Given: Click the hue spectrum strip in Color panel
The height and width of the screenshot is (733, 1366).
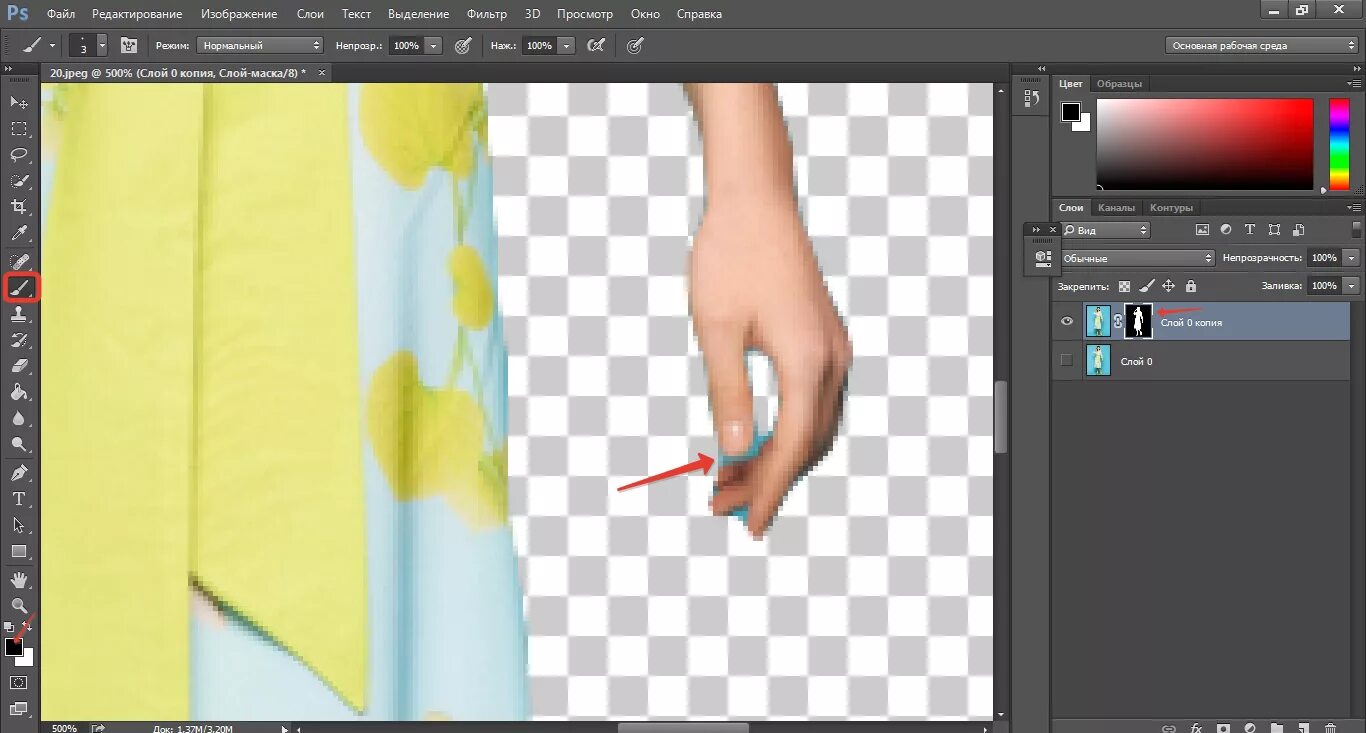Looking at the screenshot, I should (1339, 144).
